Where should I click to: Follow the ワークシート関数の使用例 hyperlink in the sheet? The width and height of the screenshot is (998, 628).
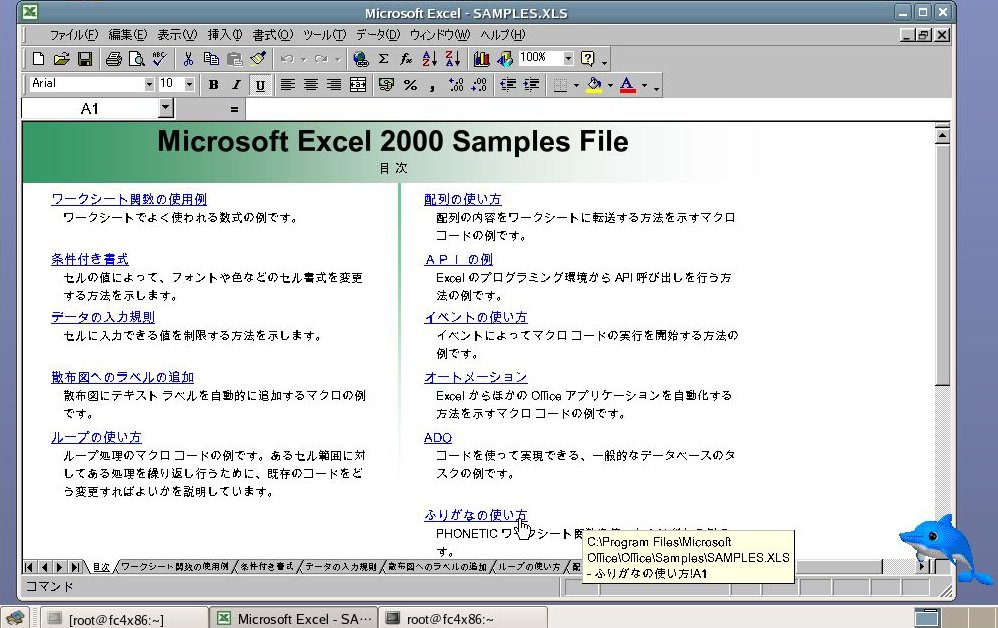(129, 199)
